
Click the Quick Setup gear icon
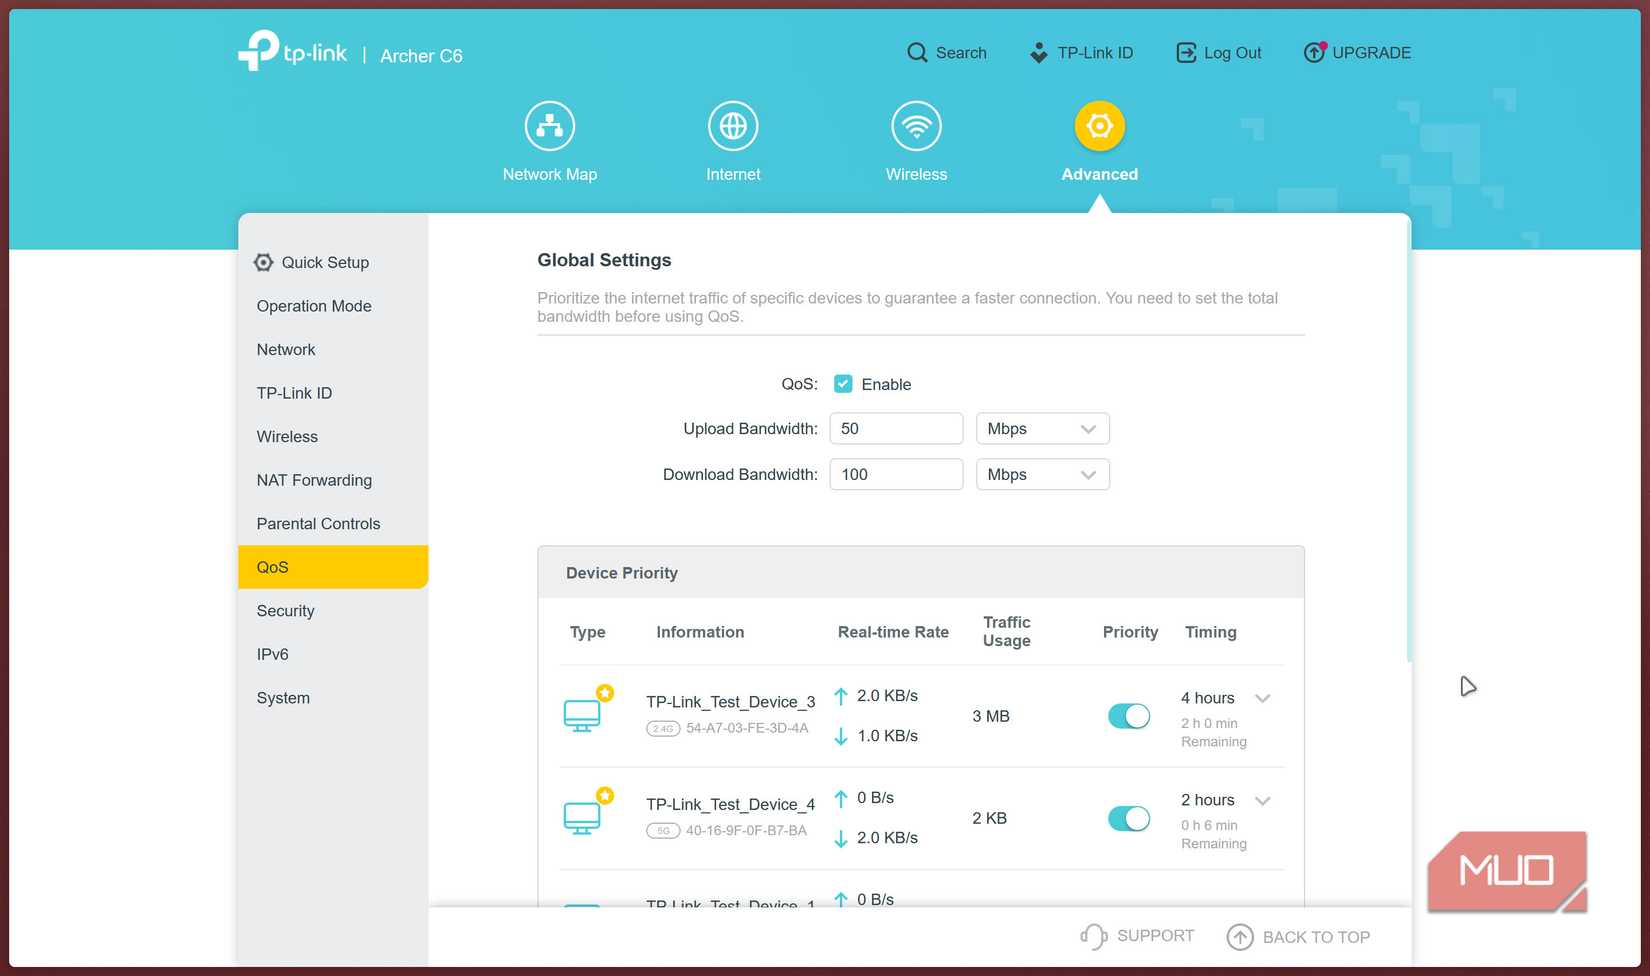263,262
